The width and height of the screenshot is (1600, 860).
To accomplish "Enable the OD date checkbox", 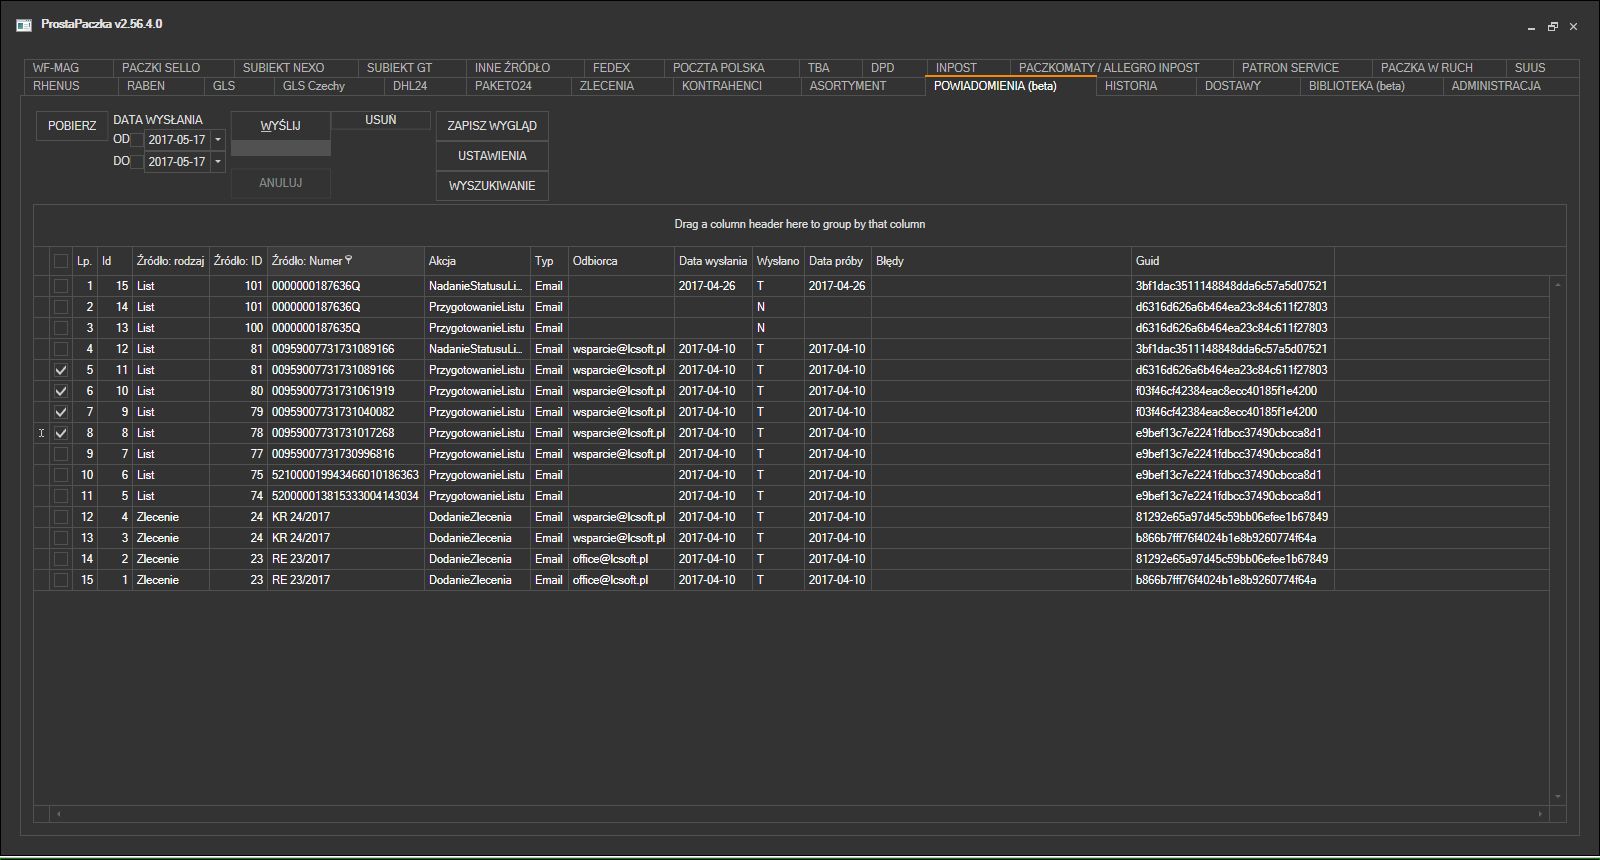I will 137,140.
